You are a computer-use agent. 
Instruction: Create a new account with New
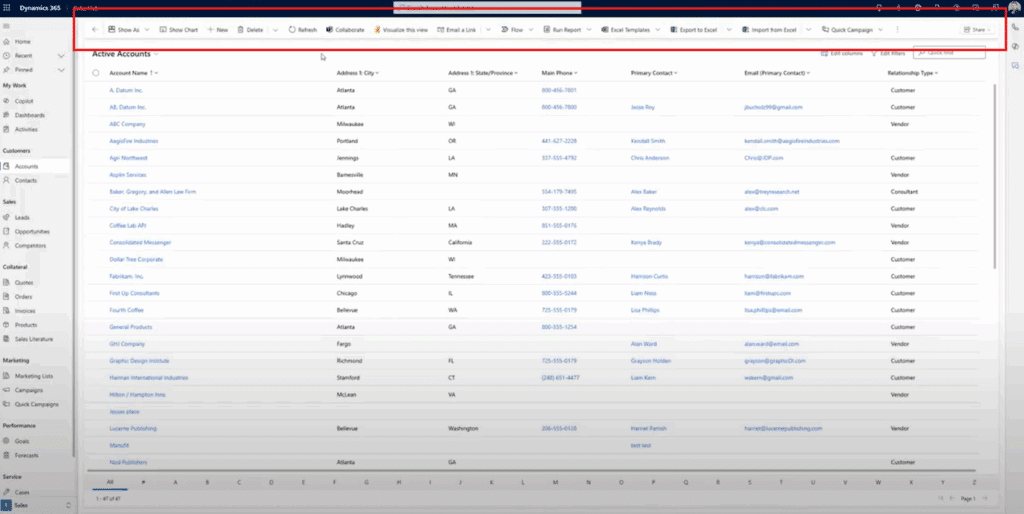click(217, 29)
